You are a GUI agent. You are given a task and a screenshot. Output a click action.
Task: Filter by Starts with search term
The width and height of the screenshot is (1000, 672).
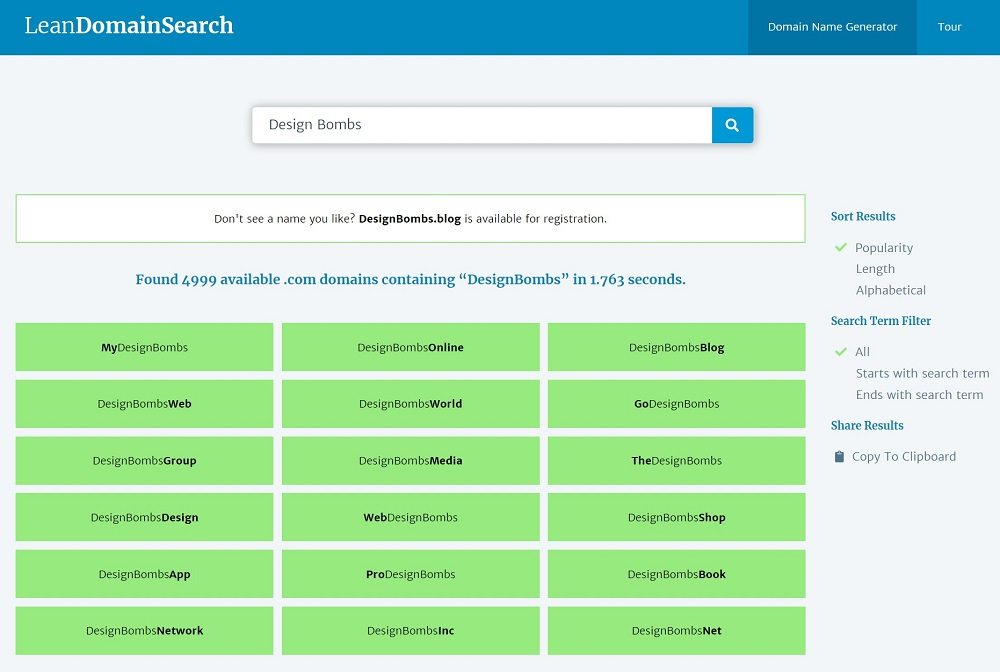[922, 373]
